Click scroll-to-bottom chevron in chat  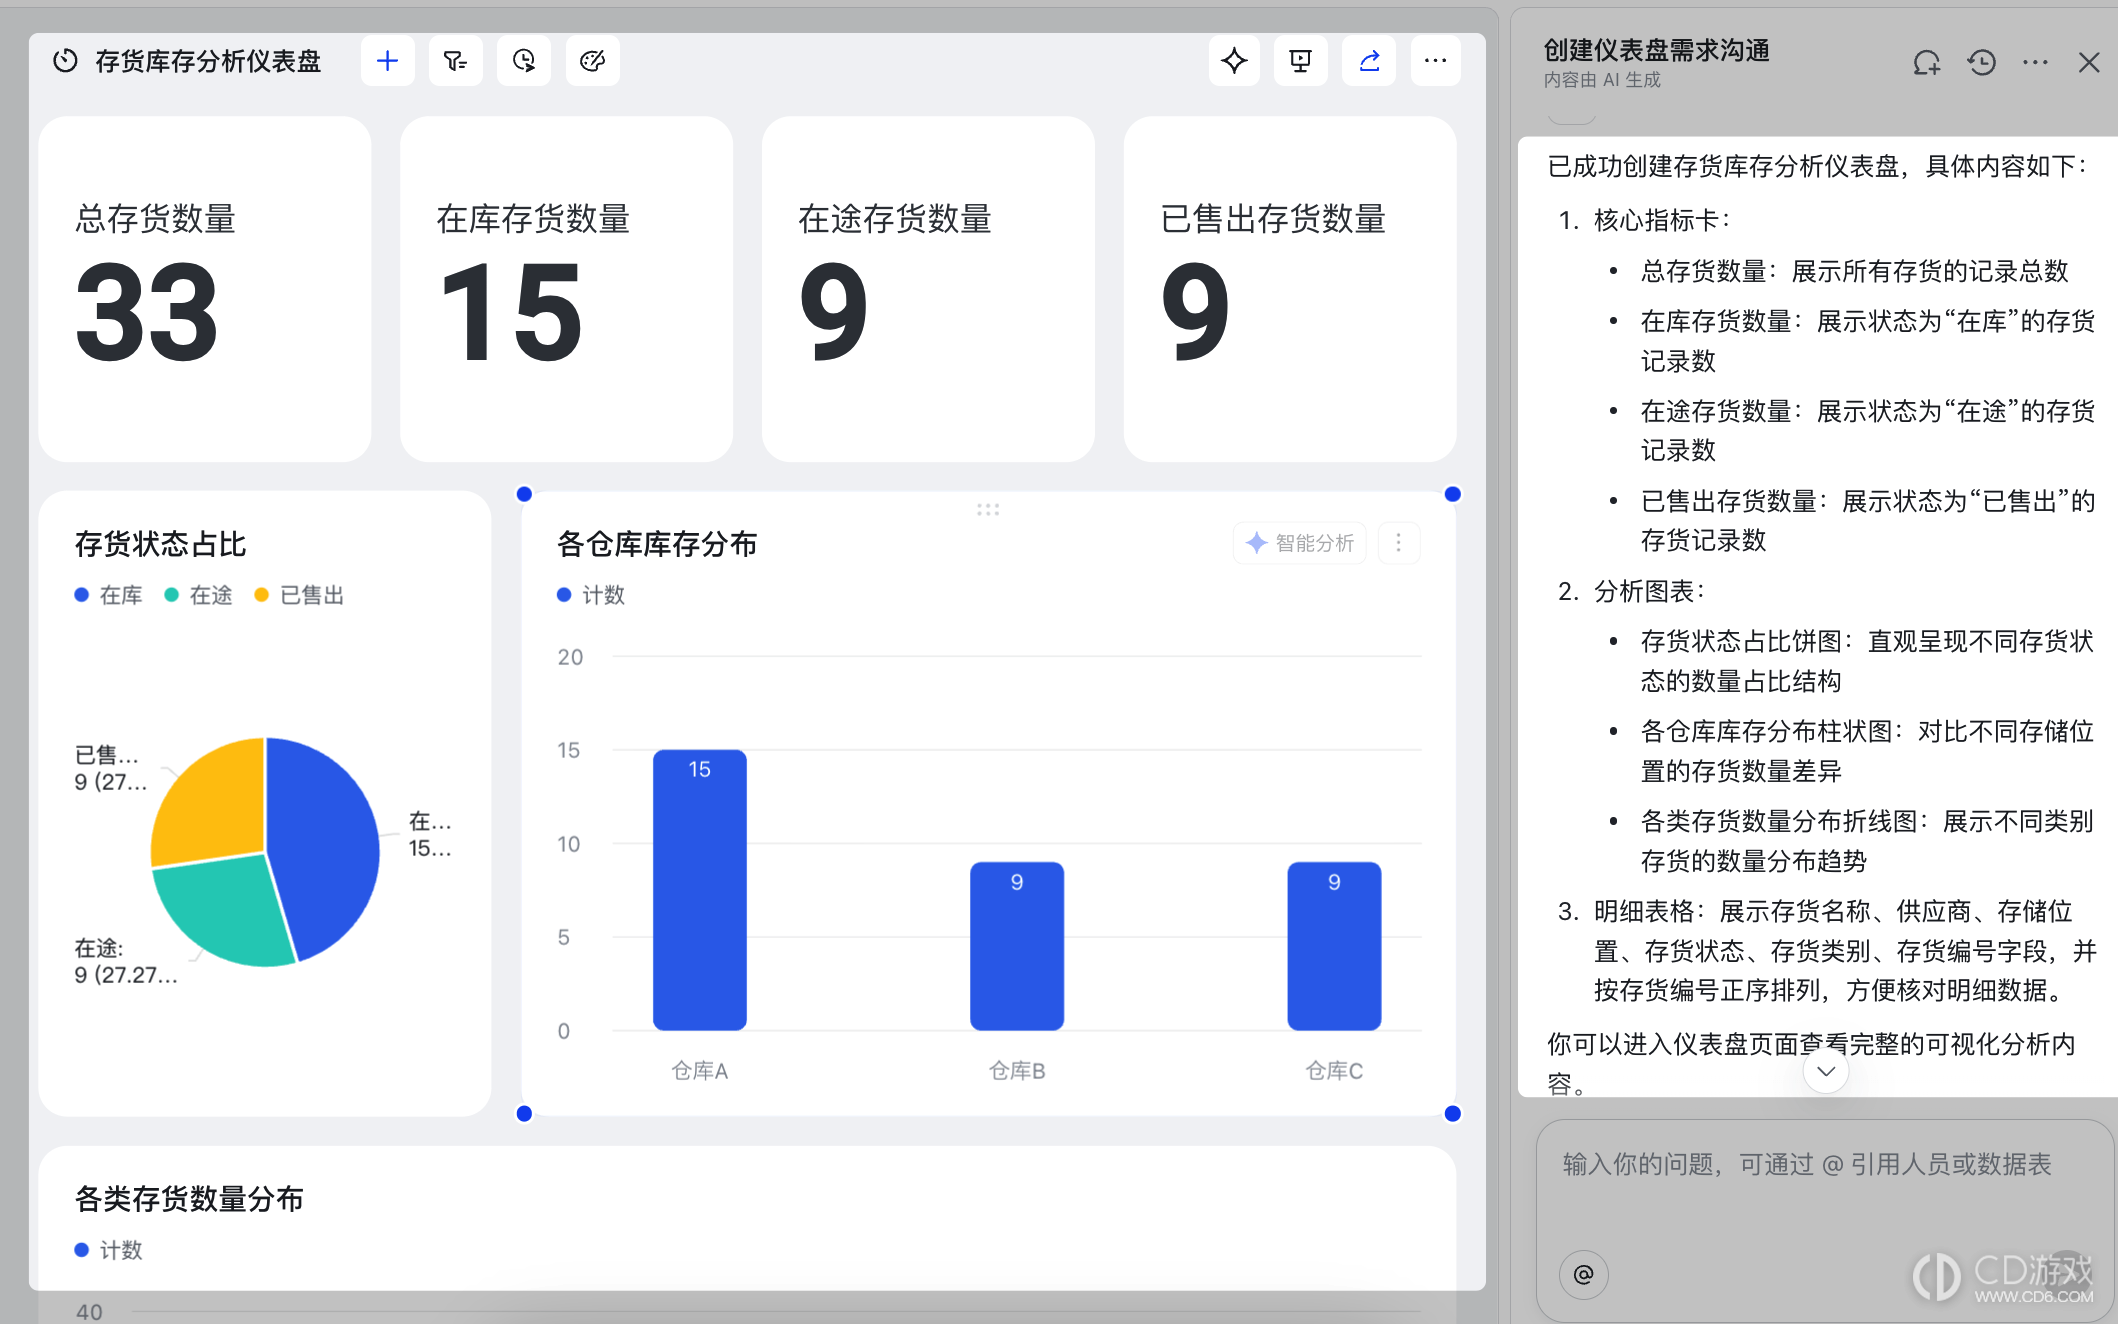1826,1071
